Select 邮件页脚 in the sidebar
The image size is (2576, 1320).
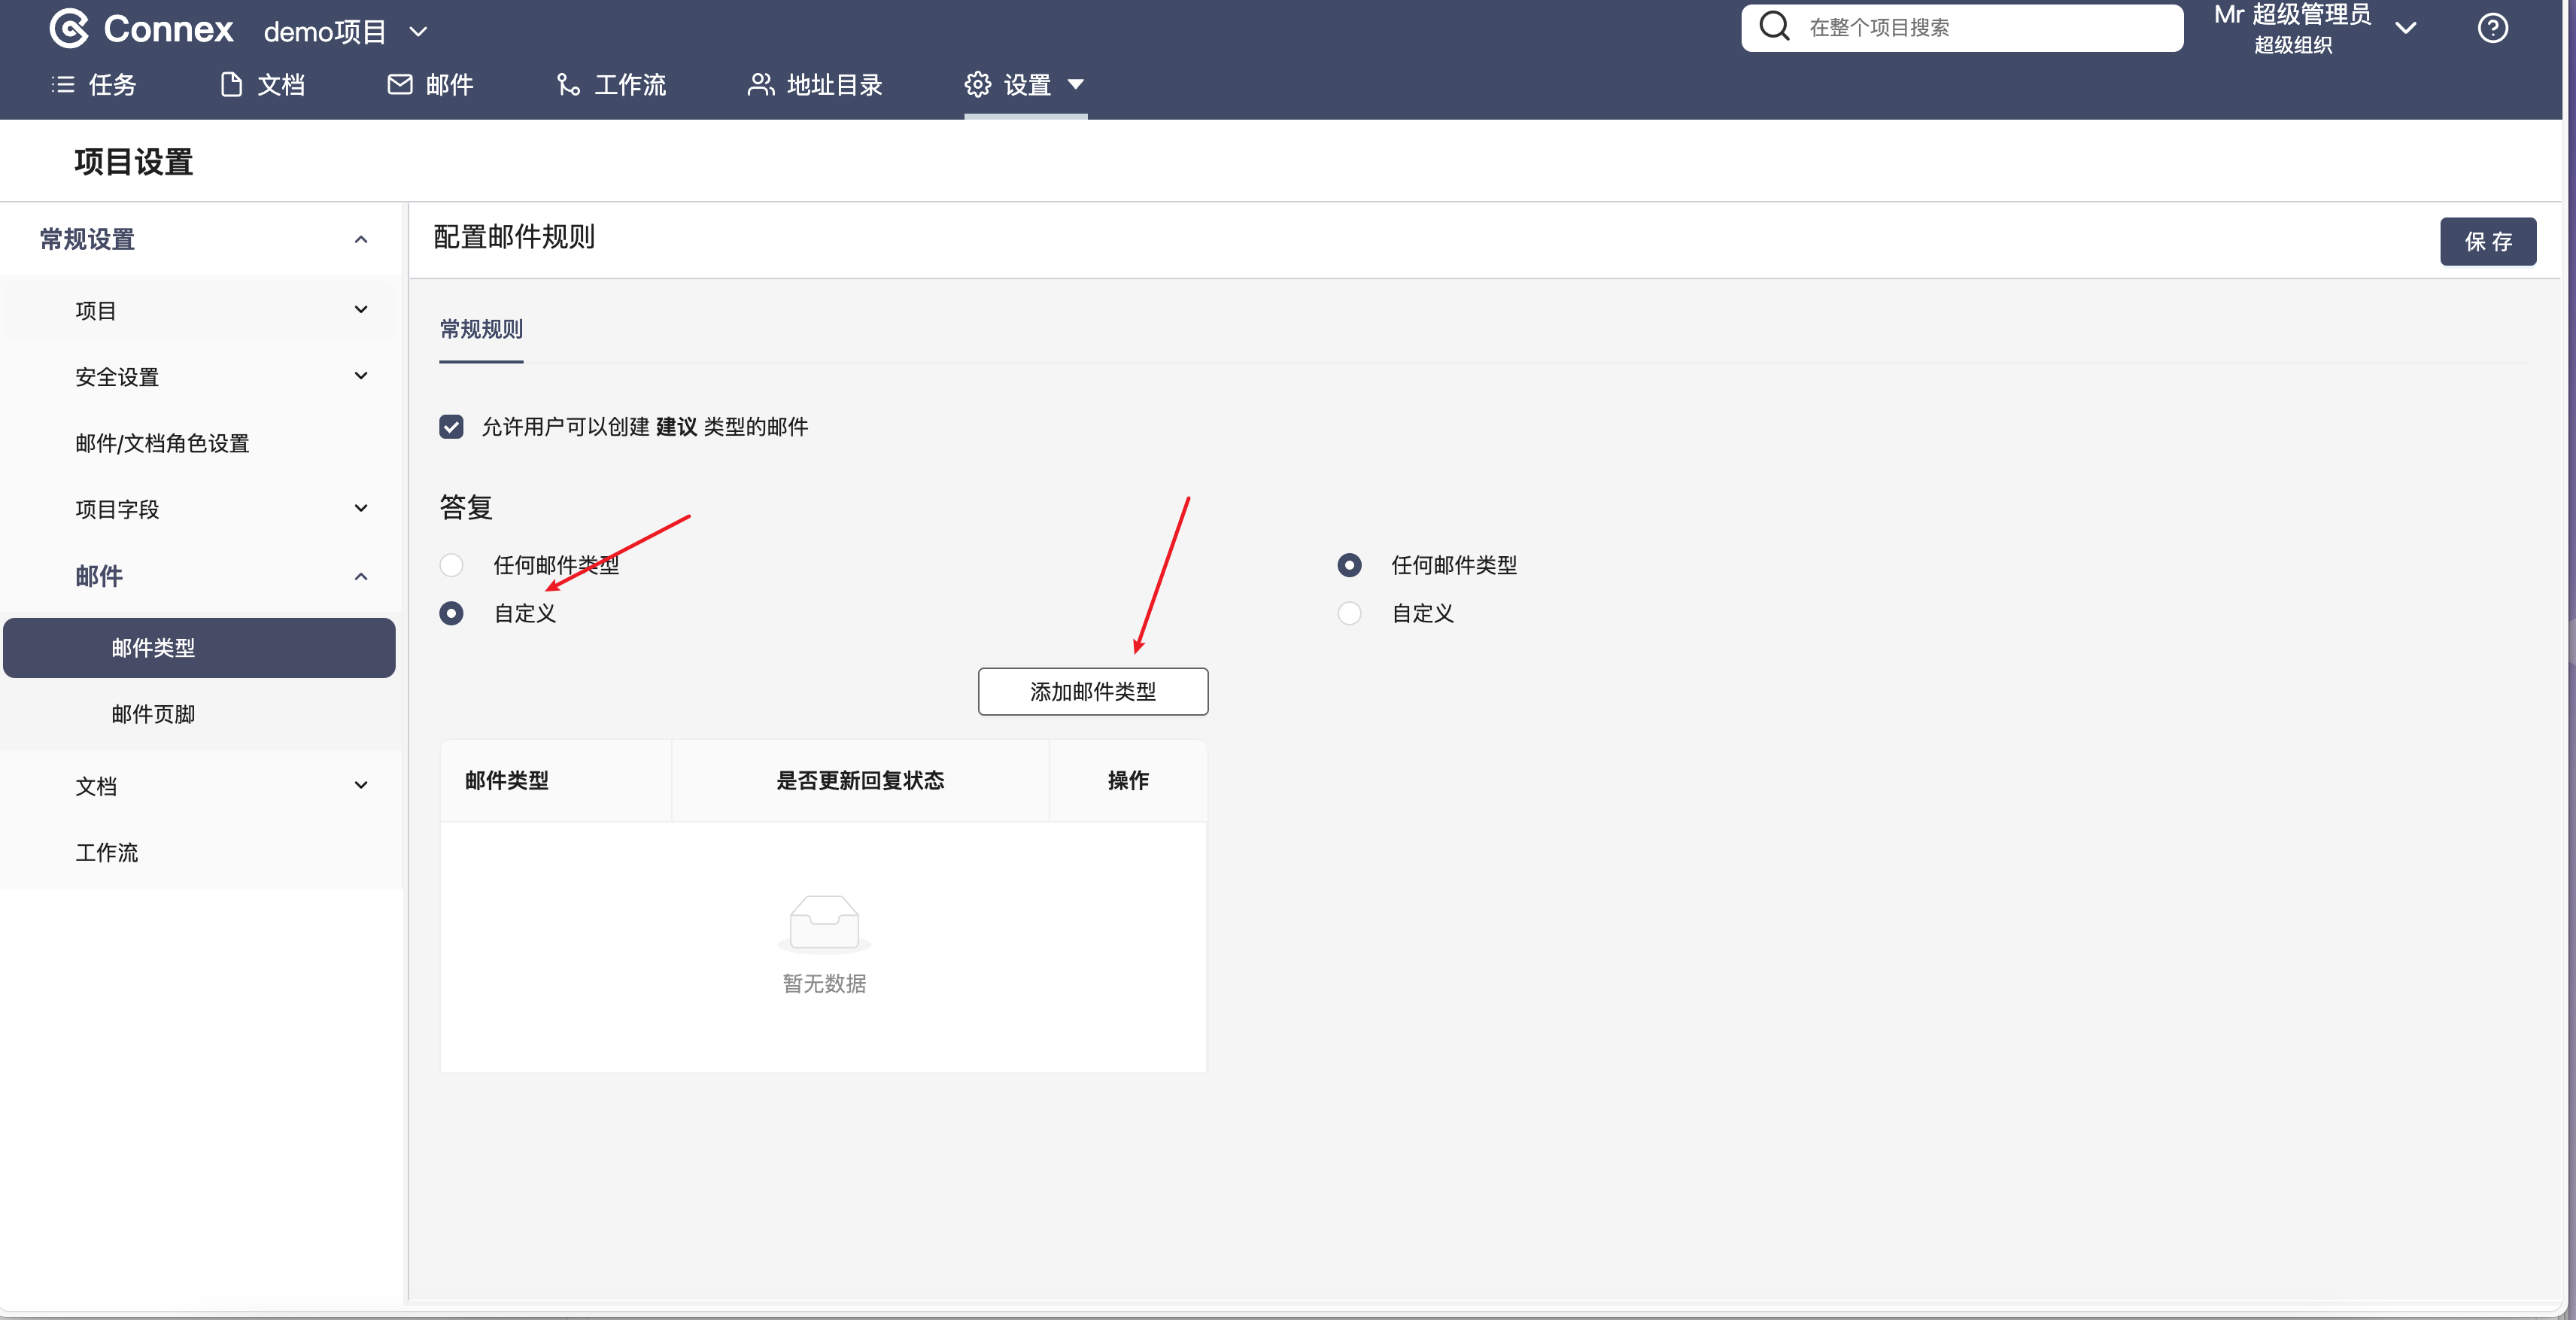pos(153,714)
